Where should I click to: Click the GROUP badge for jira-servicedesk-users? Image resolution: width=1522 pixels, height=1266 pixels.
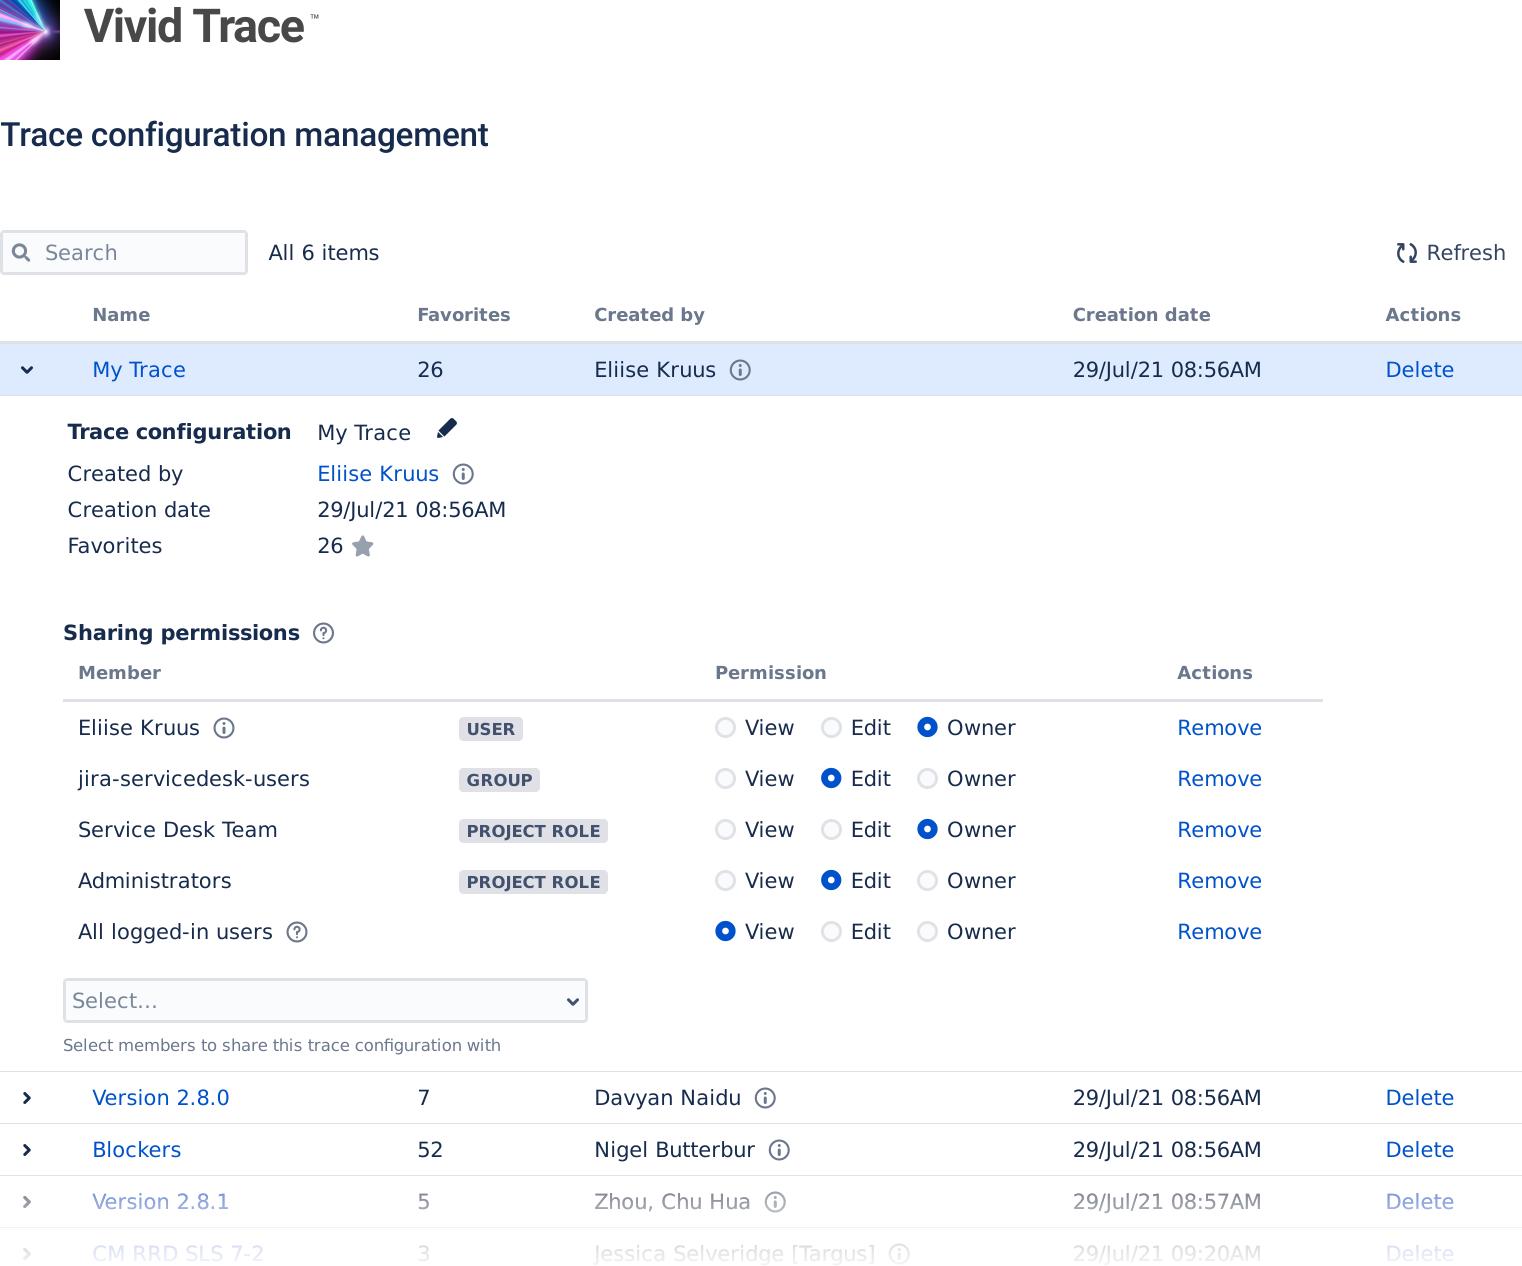click(x=499, y=780)
